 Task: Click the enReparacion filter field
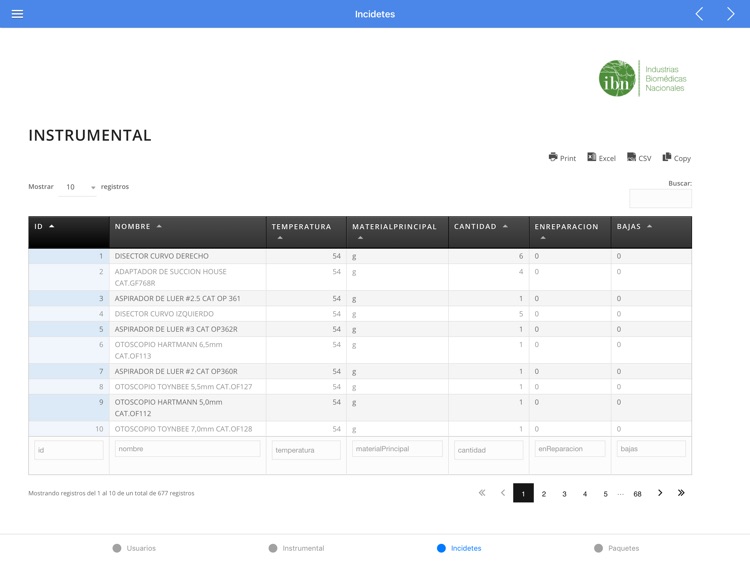click(x=570, y=449)
